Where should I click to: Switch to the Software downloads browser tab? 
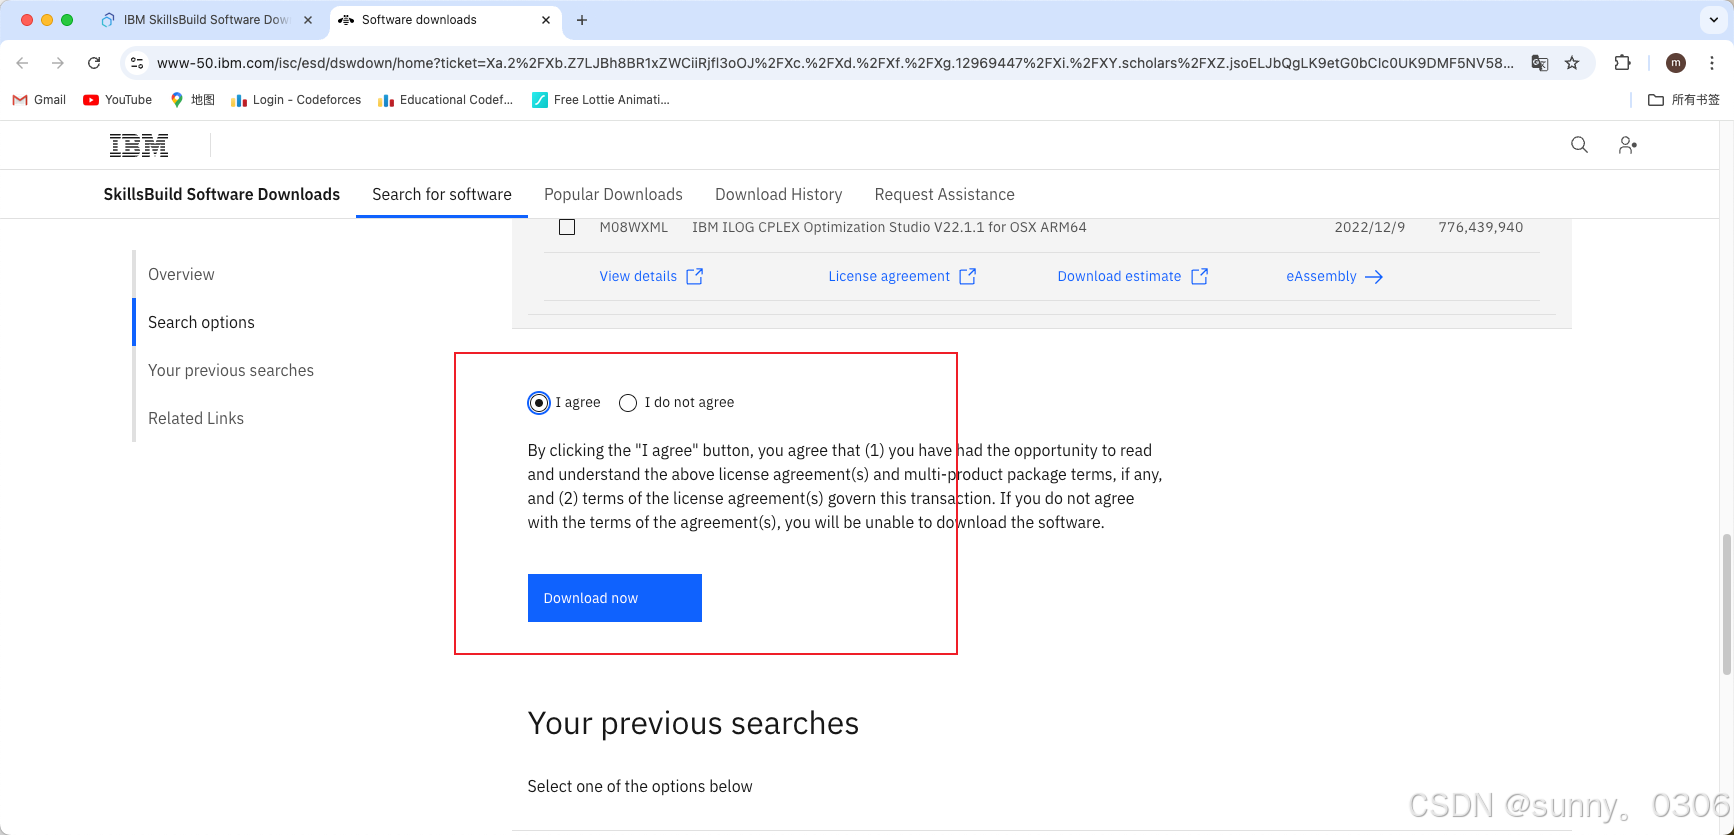tap(445, 20)
